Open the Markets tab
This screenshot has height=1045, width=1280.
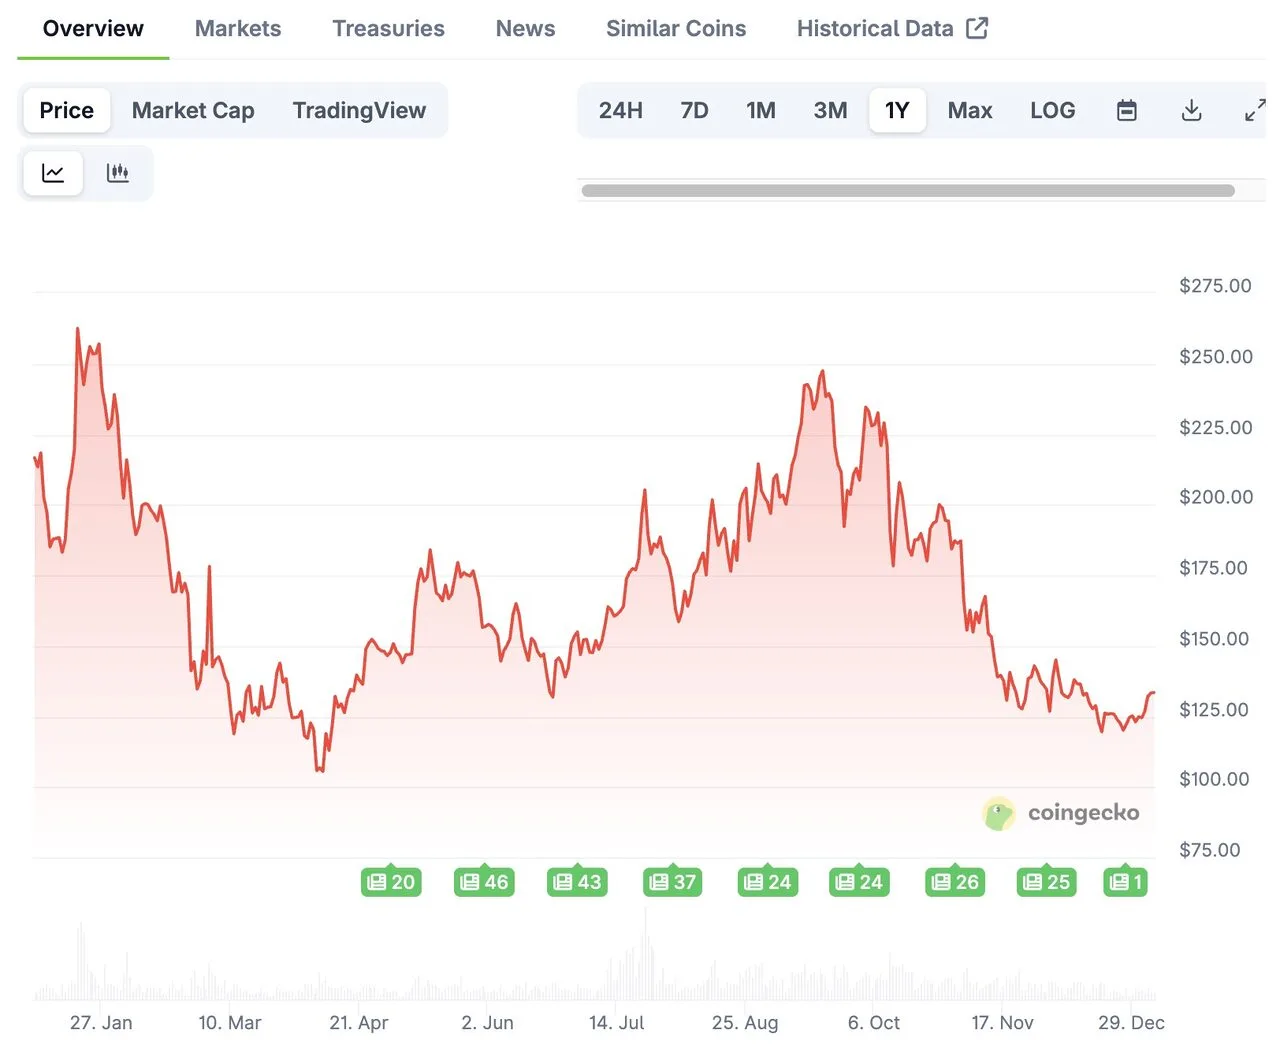(x=238, y=28)
